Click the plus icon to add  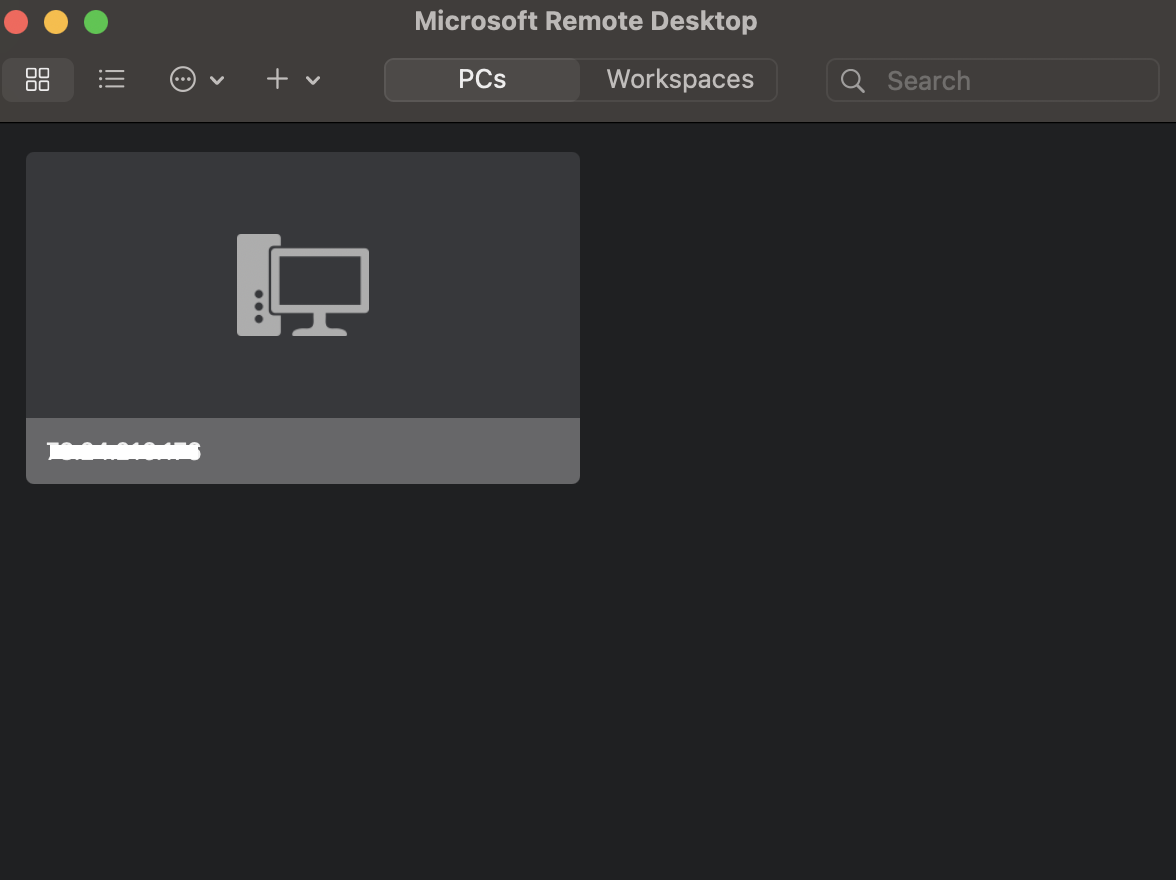coord(278,80)
